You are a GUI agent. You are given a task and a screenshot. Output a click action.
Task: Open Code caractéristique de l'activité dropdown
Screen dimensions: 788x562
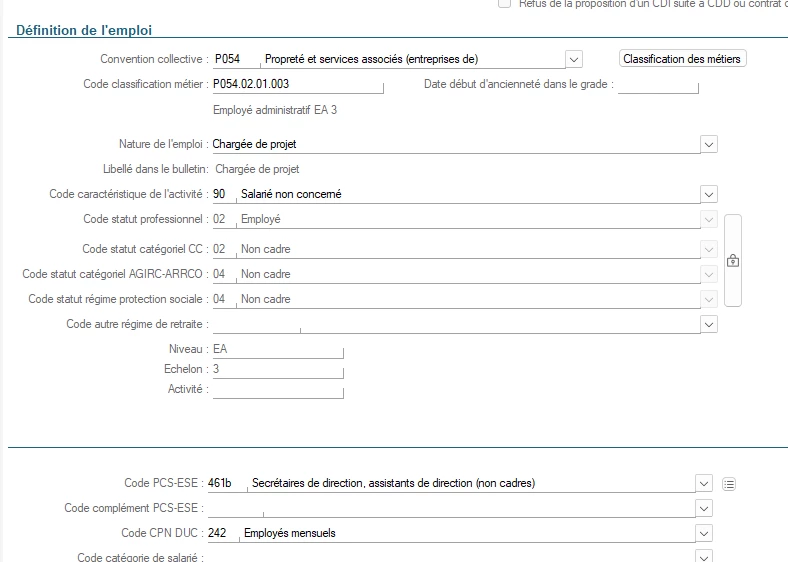709,194
